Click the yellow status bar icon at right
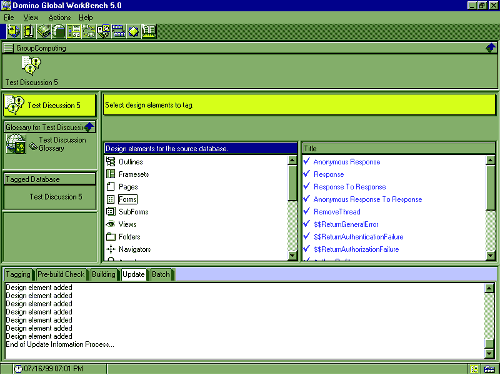This screenshot has width=500, height=375. tap(474, 369)
